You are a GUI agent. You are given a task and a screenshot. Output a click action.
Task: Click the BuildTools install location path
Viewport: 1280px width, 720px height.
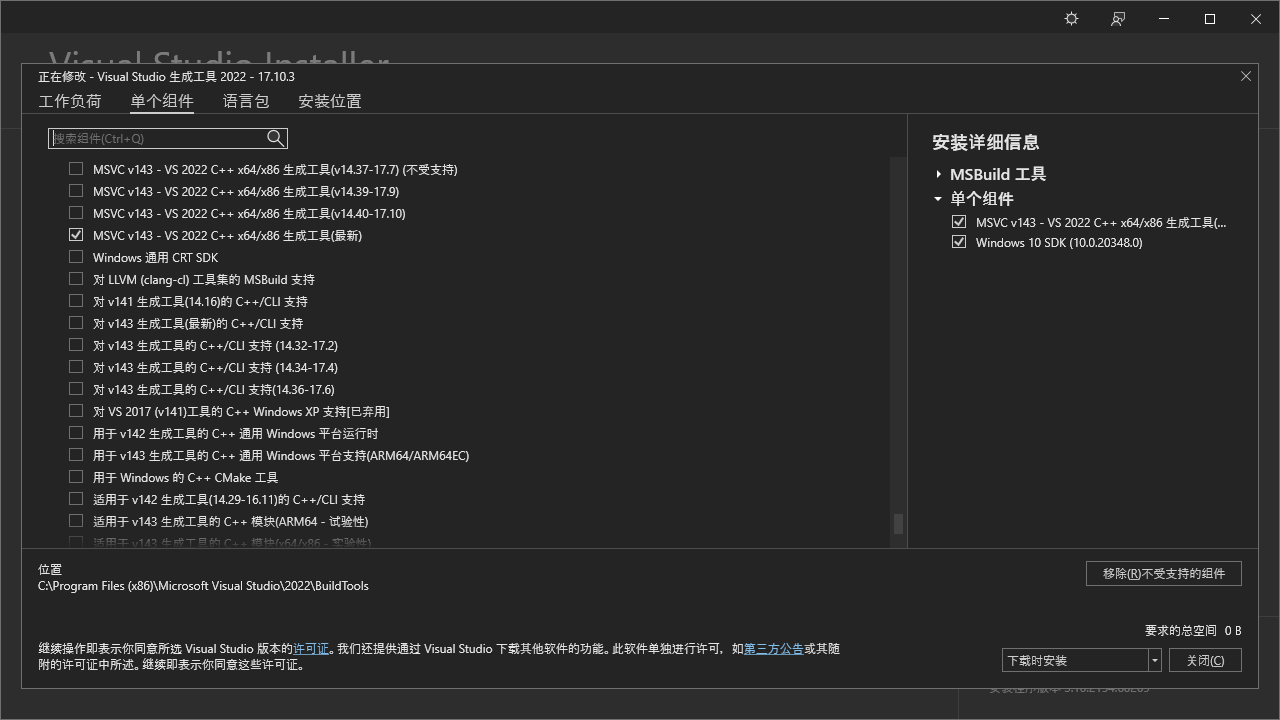tap(203, 586)
